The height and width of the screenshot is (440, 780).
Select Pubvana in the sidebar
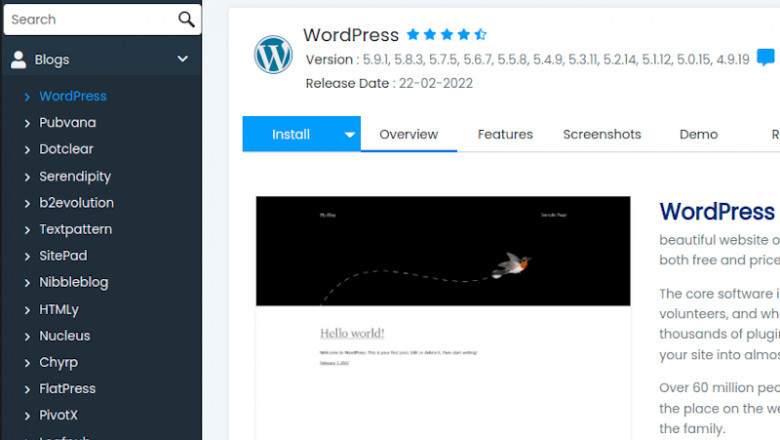[x=68, y=122]
